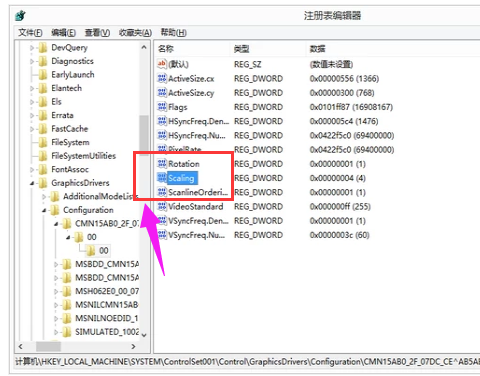Click the data 0x00000300 (768)
The width and height of the screenshot is (480, 376).
tap(342, 93)
